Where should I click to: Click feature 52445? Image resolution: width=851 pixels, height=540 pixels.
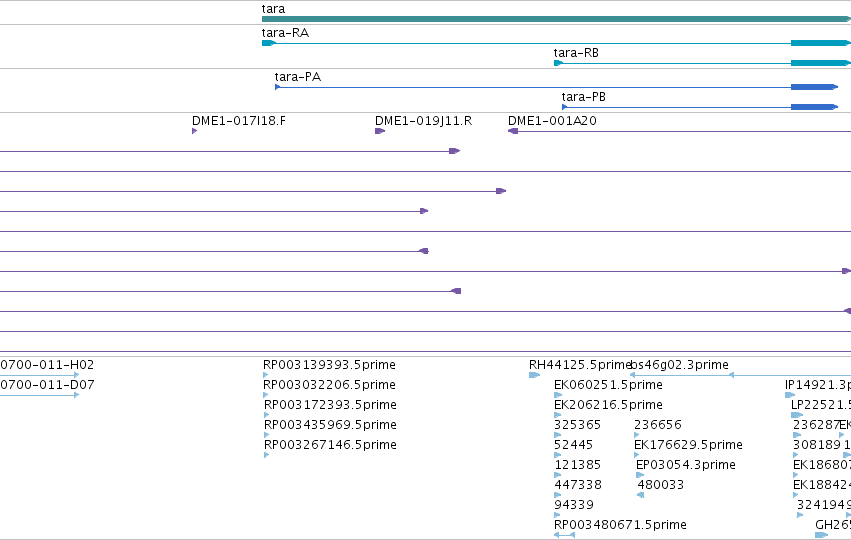tap(557, 455)
